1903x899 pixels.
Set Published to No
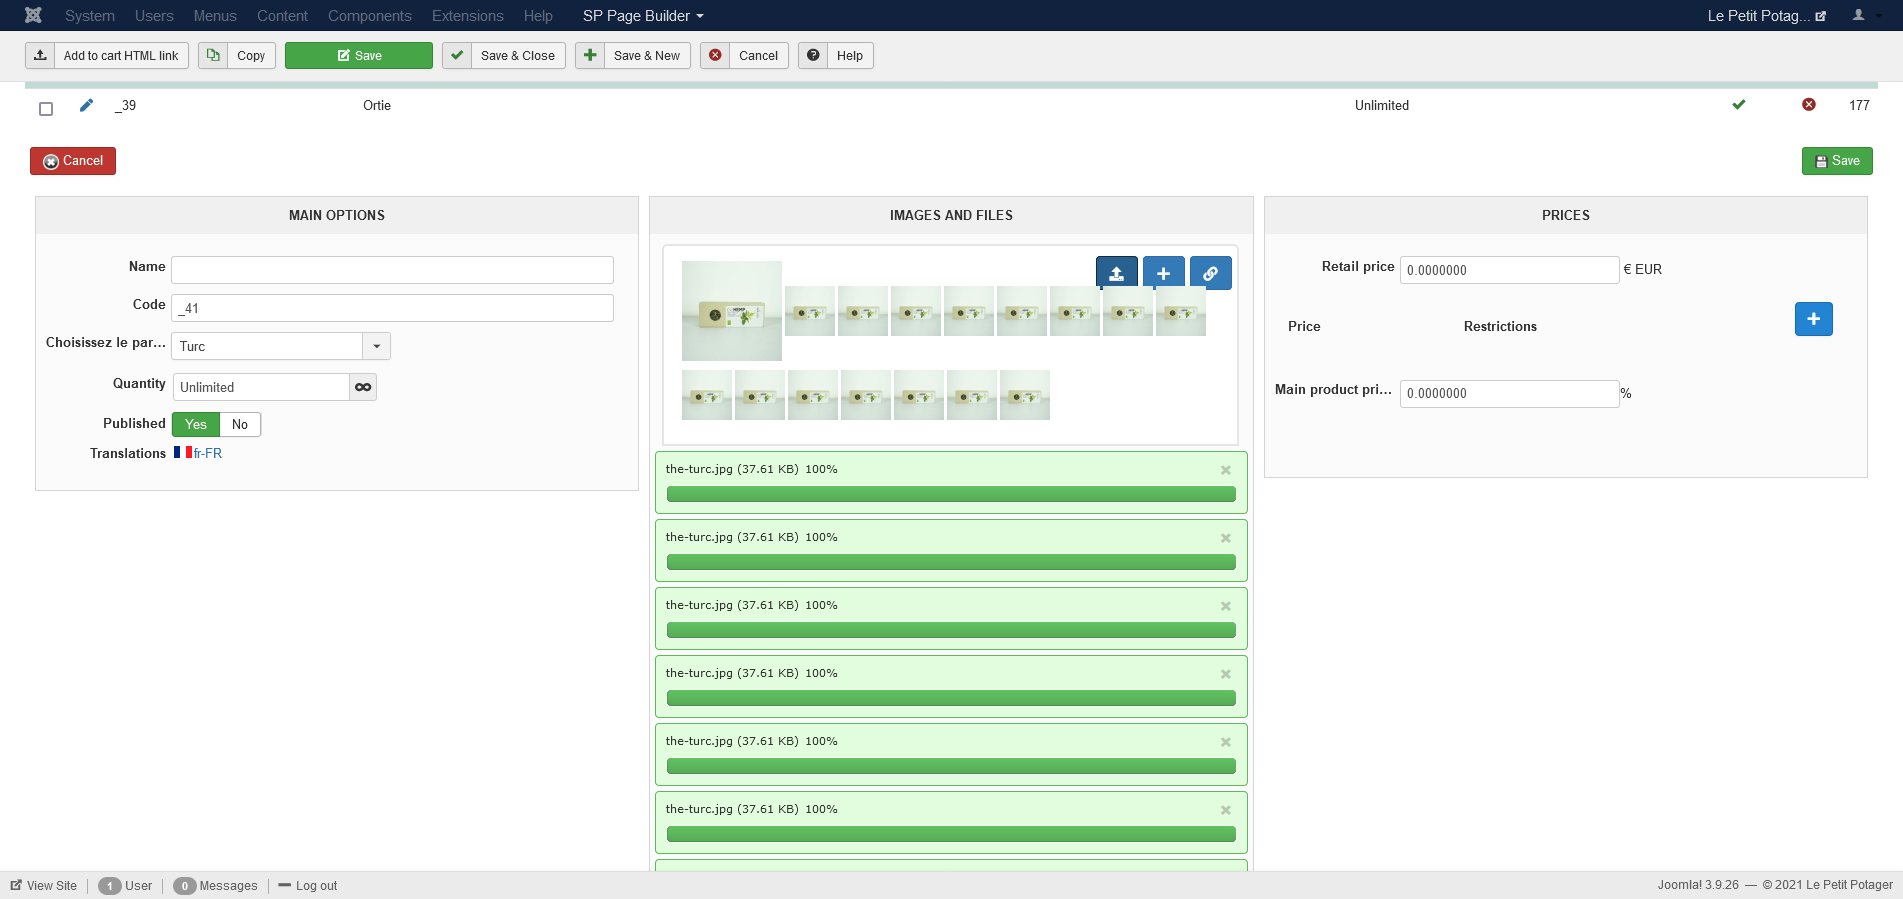[x=240, y=424]
